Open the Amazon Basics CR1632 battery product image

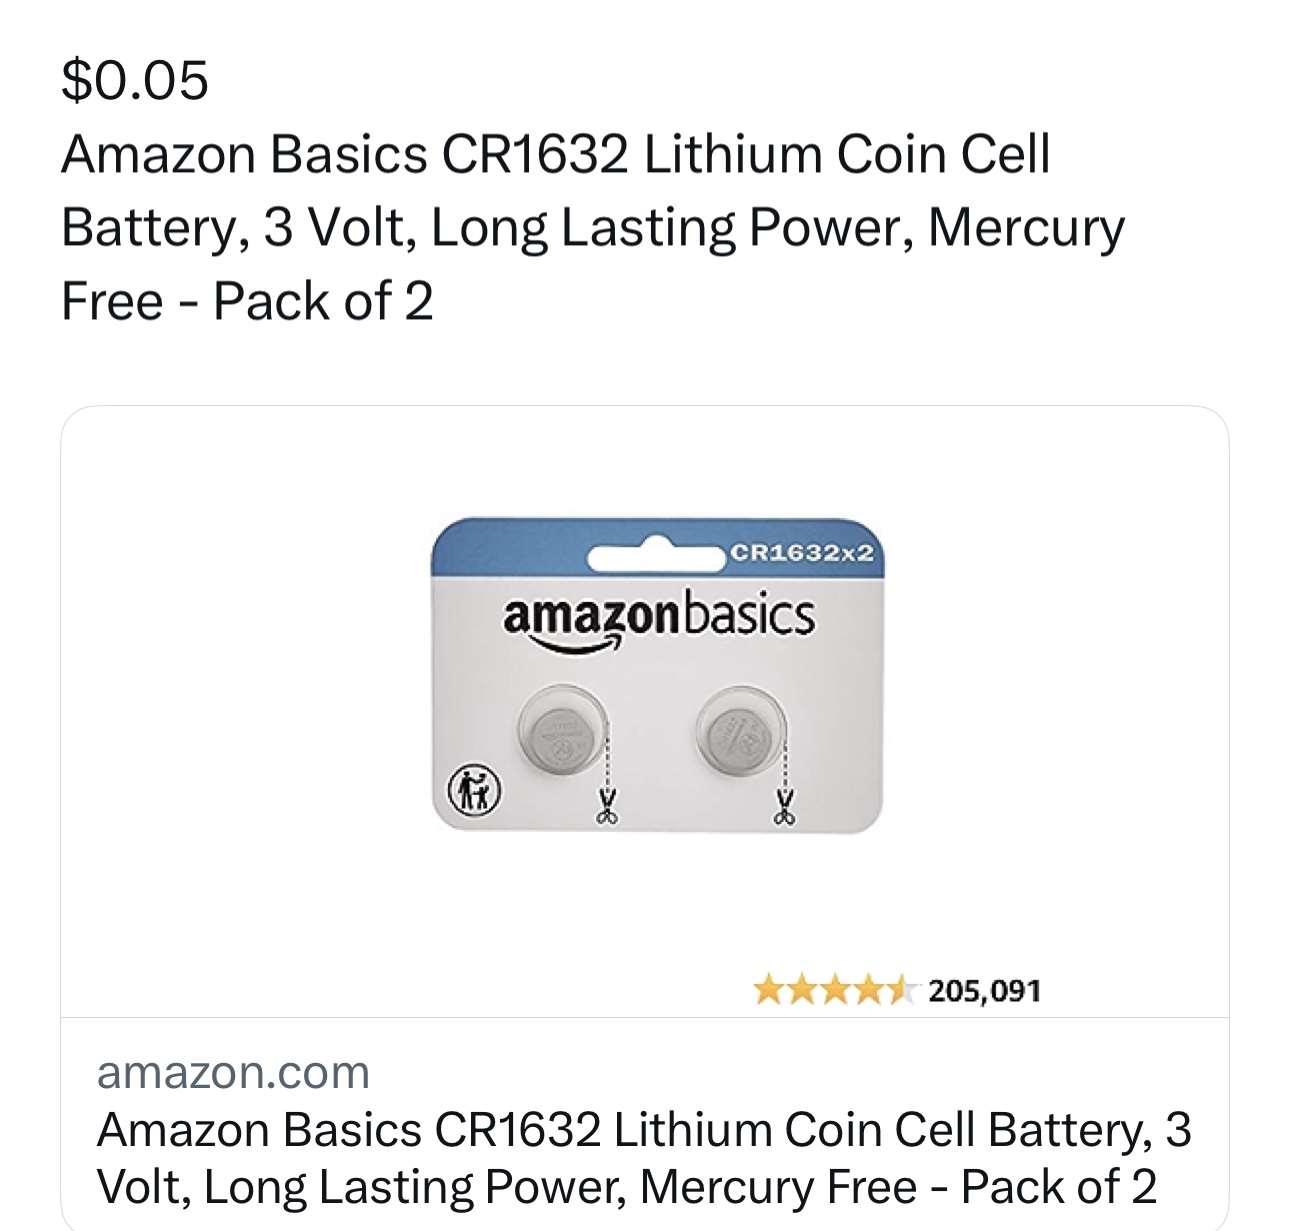pos(657,676)
